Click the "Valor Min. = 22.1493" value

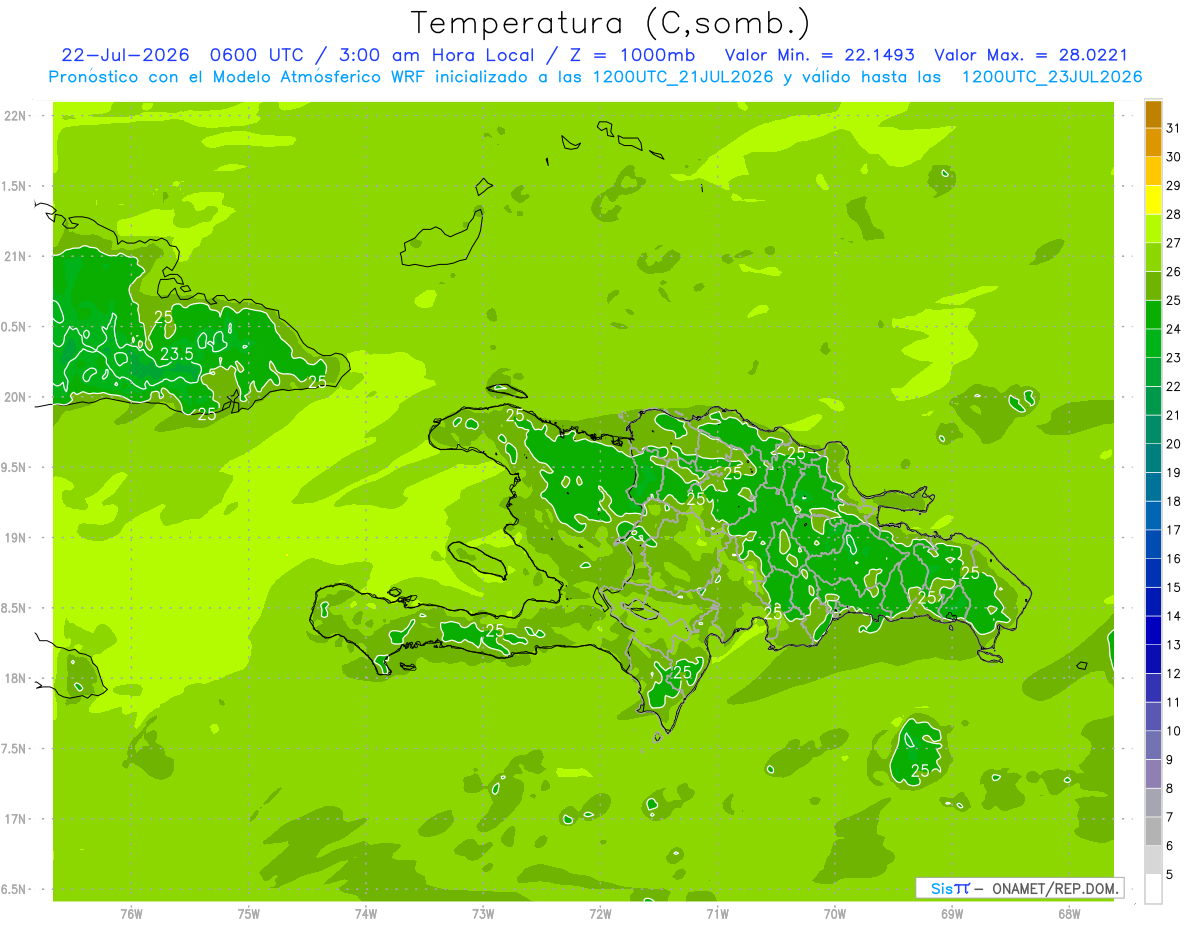pyautogui.click(x=819, y=55)
